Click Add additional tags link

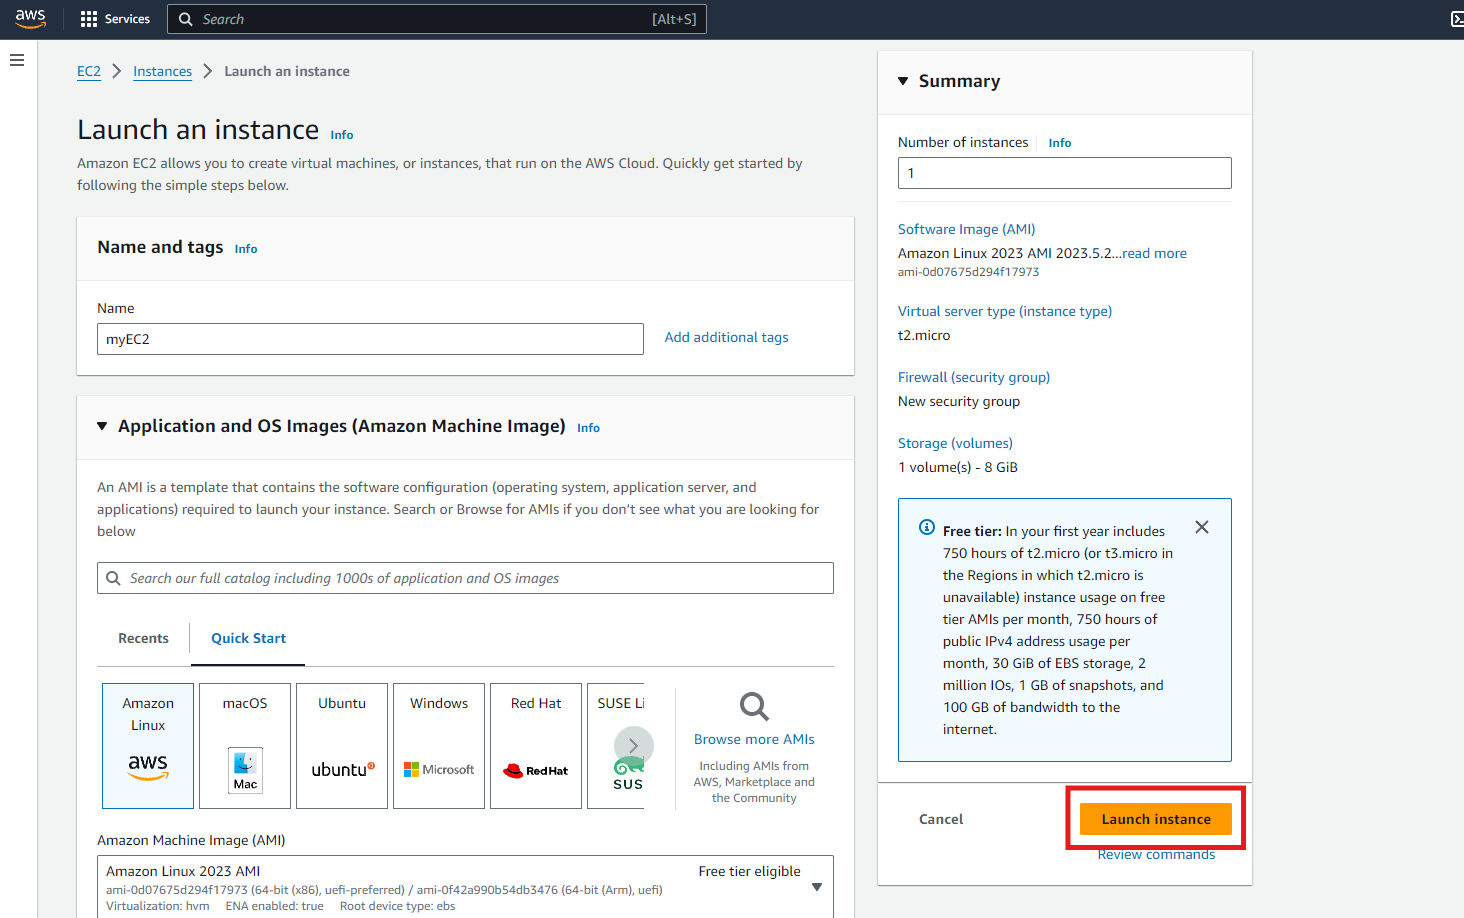point(726,337)
